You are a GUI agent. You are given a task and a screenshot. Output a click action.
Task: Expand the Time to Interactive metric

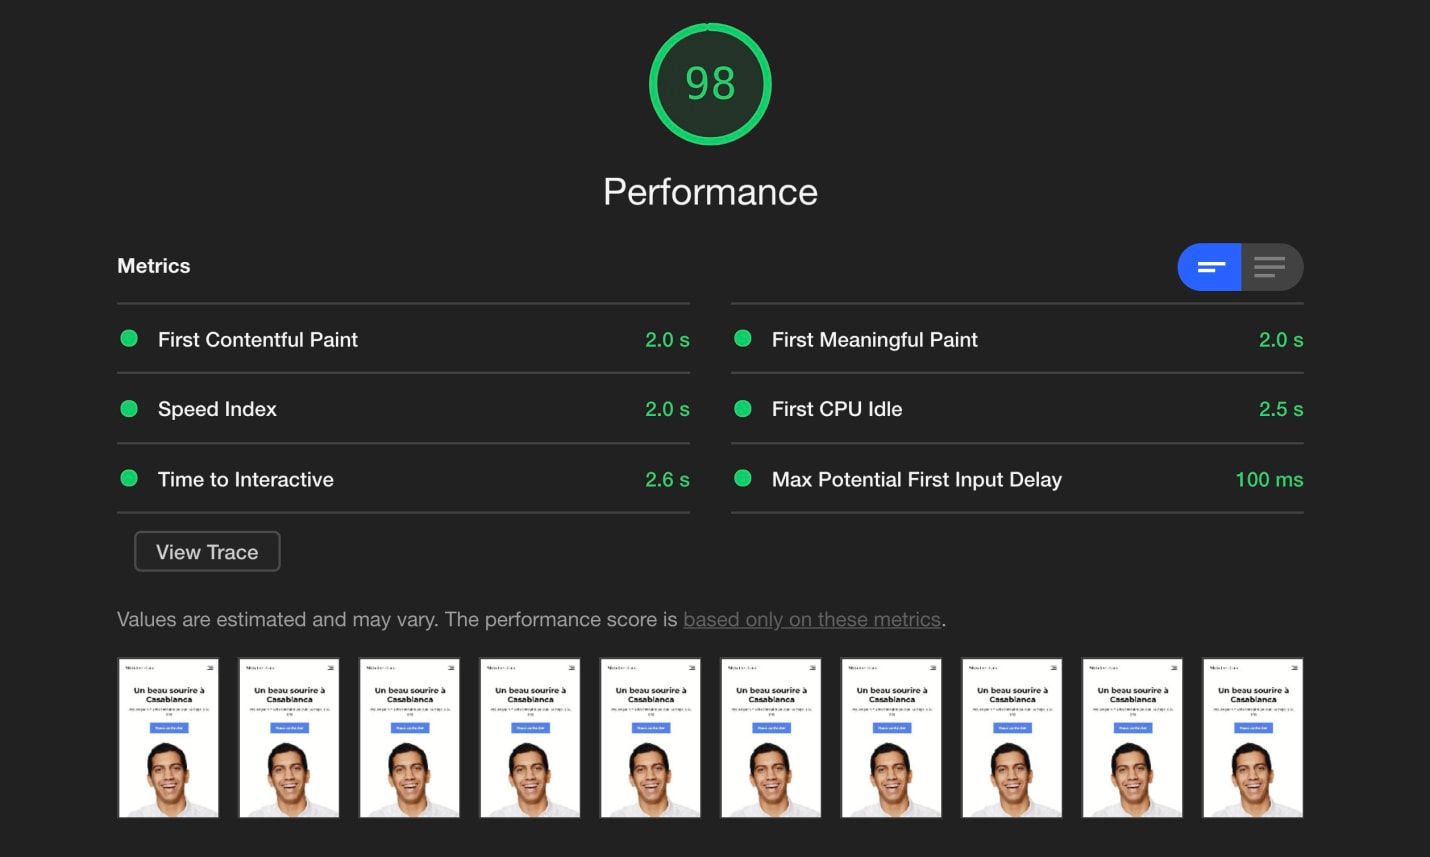pos(403,479)
